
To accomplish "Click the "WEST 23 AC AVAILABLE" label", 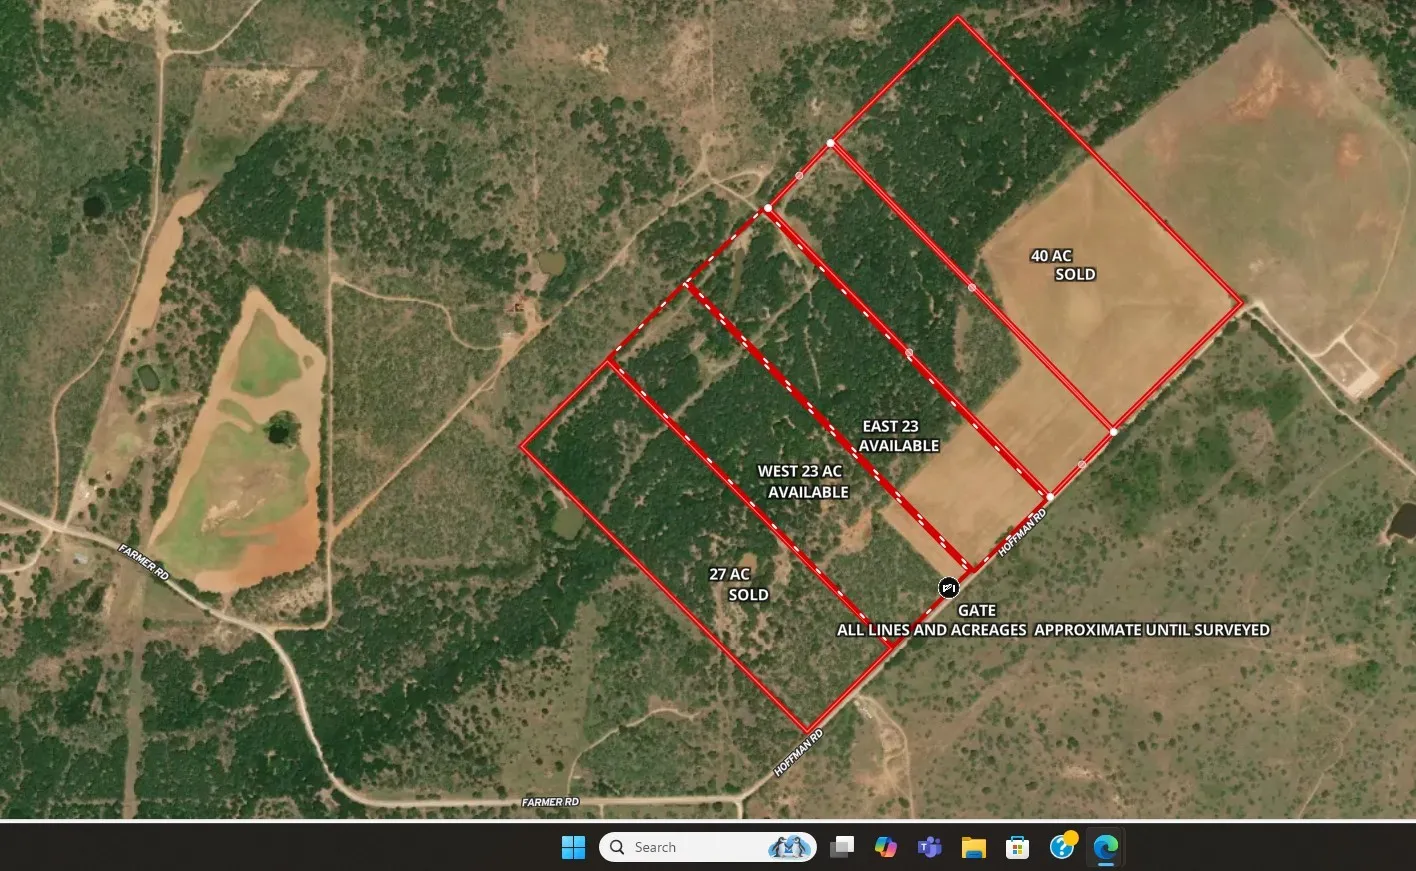I will point(803,481).
